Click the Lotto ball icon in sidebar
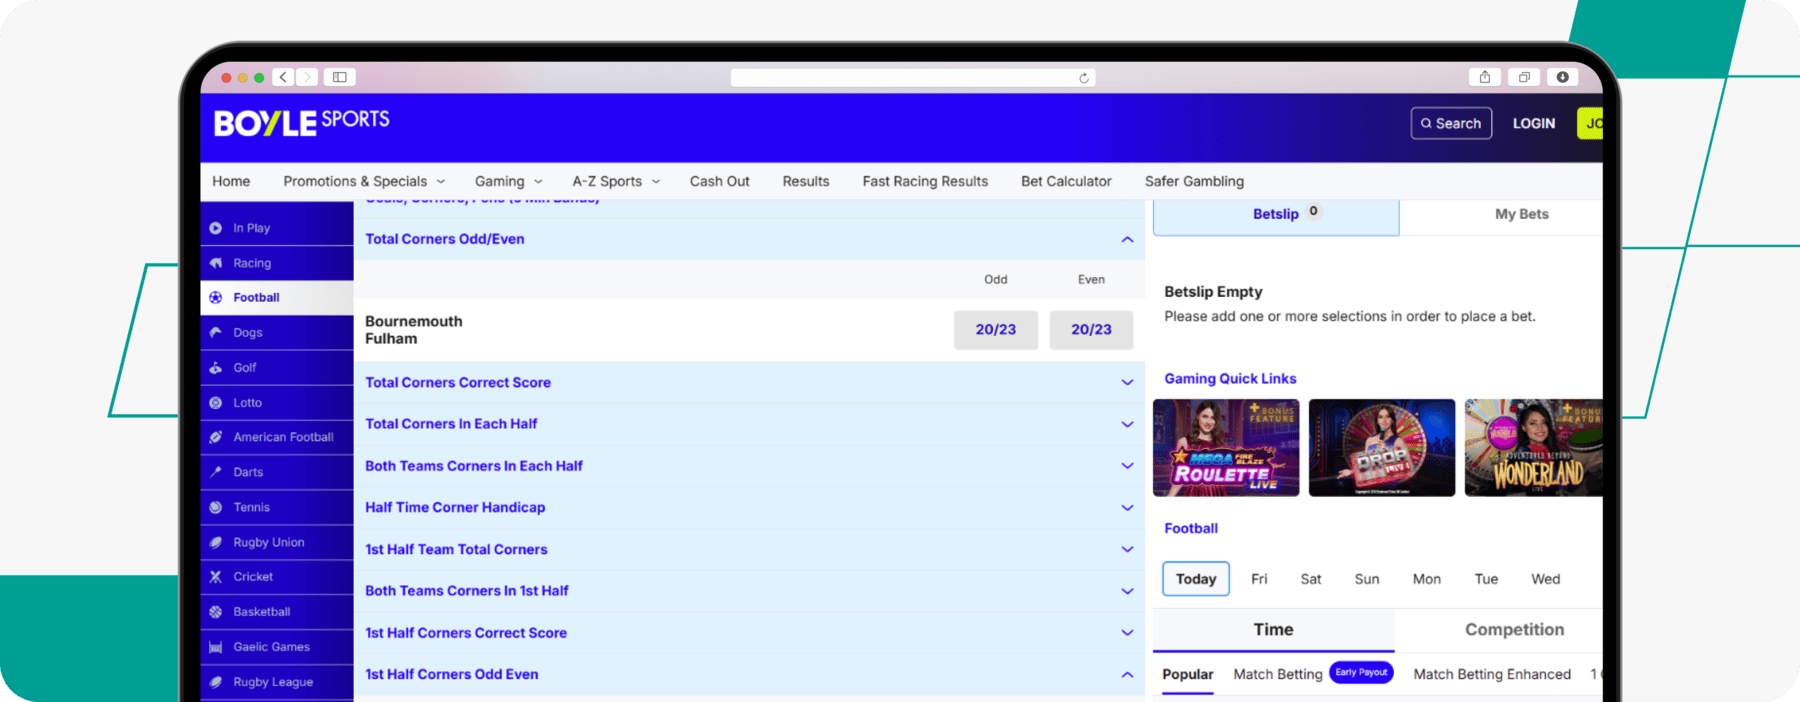Image resolution: width=1800 pixels, height=702 pixels. pos(215,402)
